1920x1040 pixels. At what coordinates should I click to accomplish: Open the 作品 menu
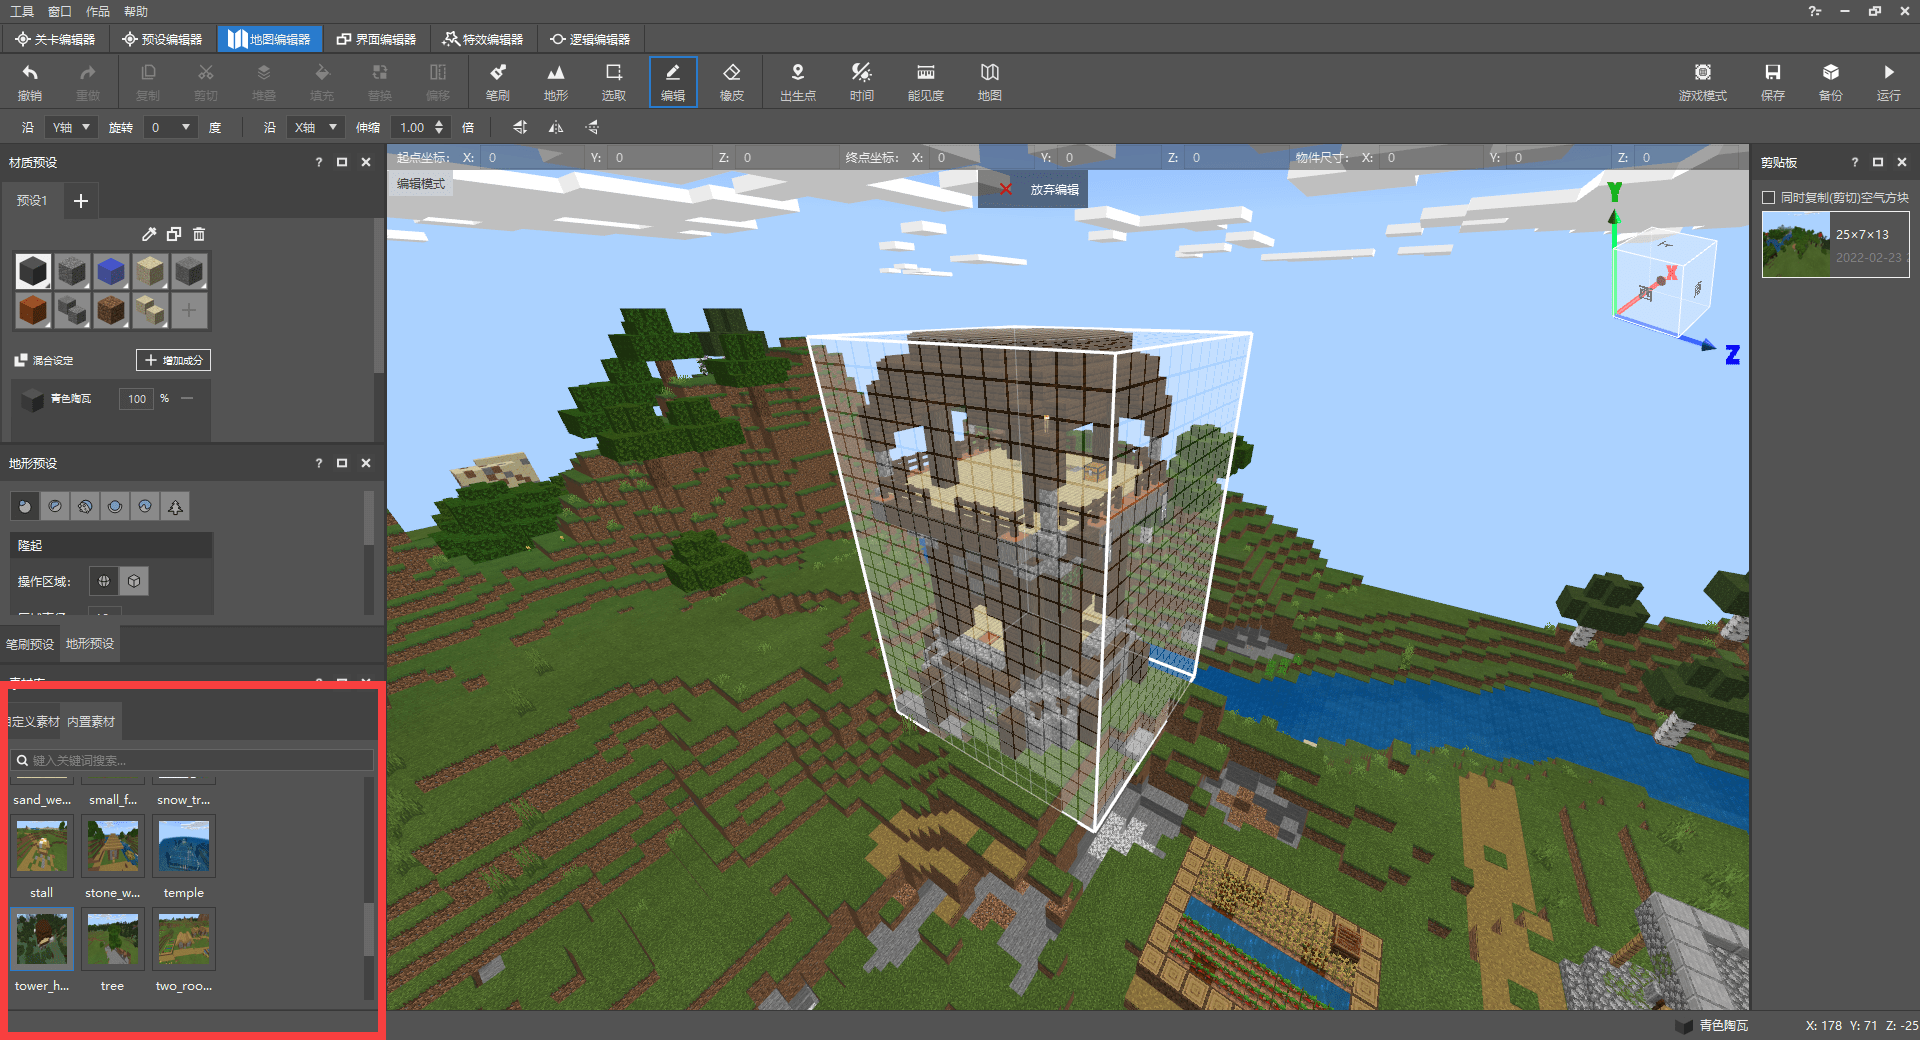click(98, 11)
